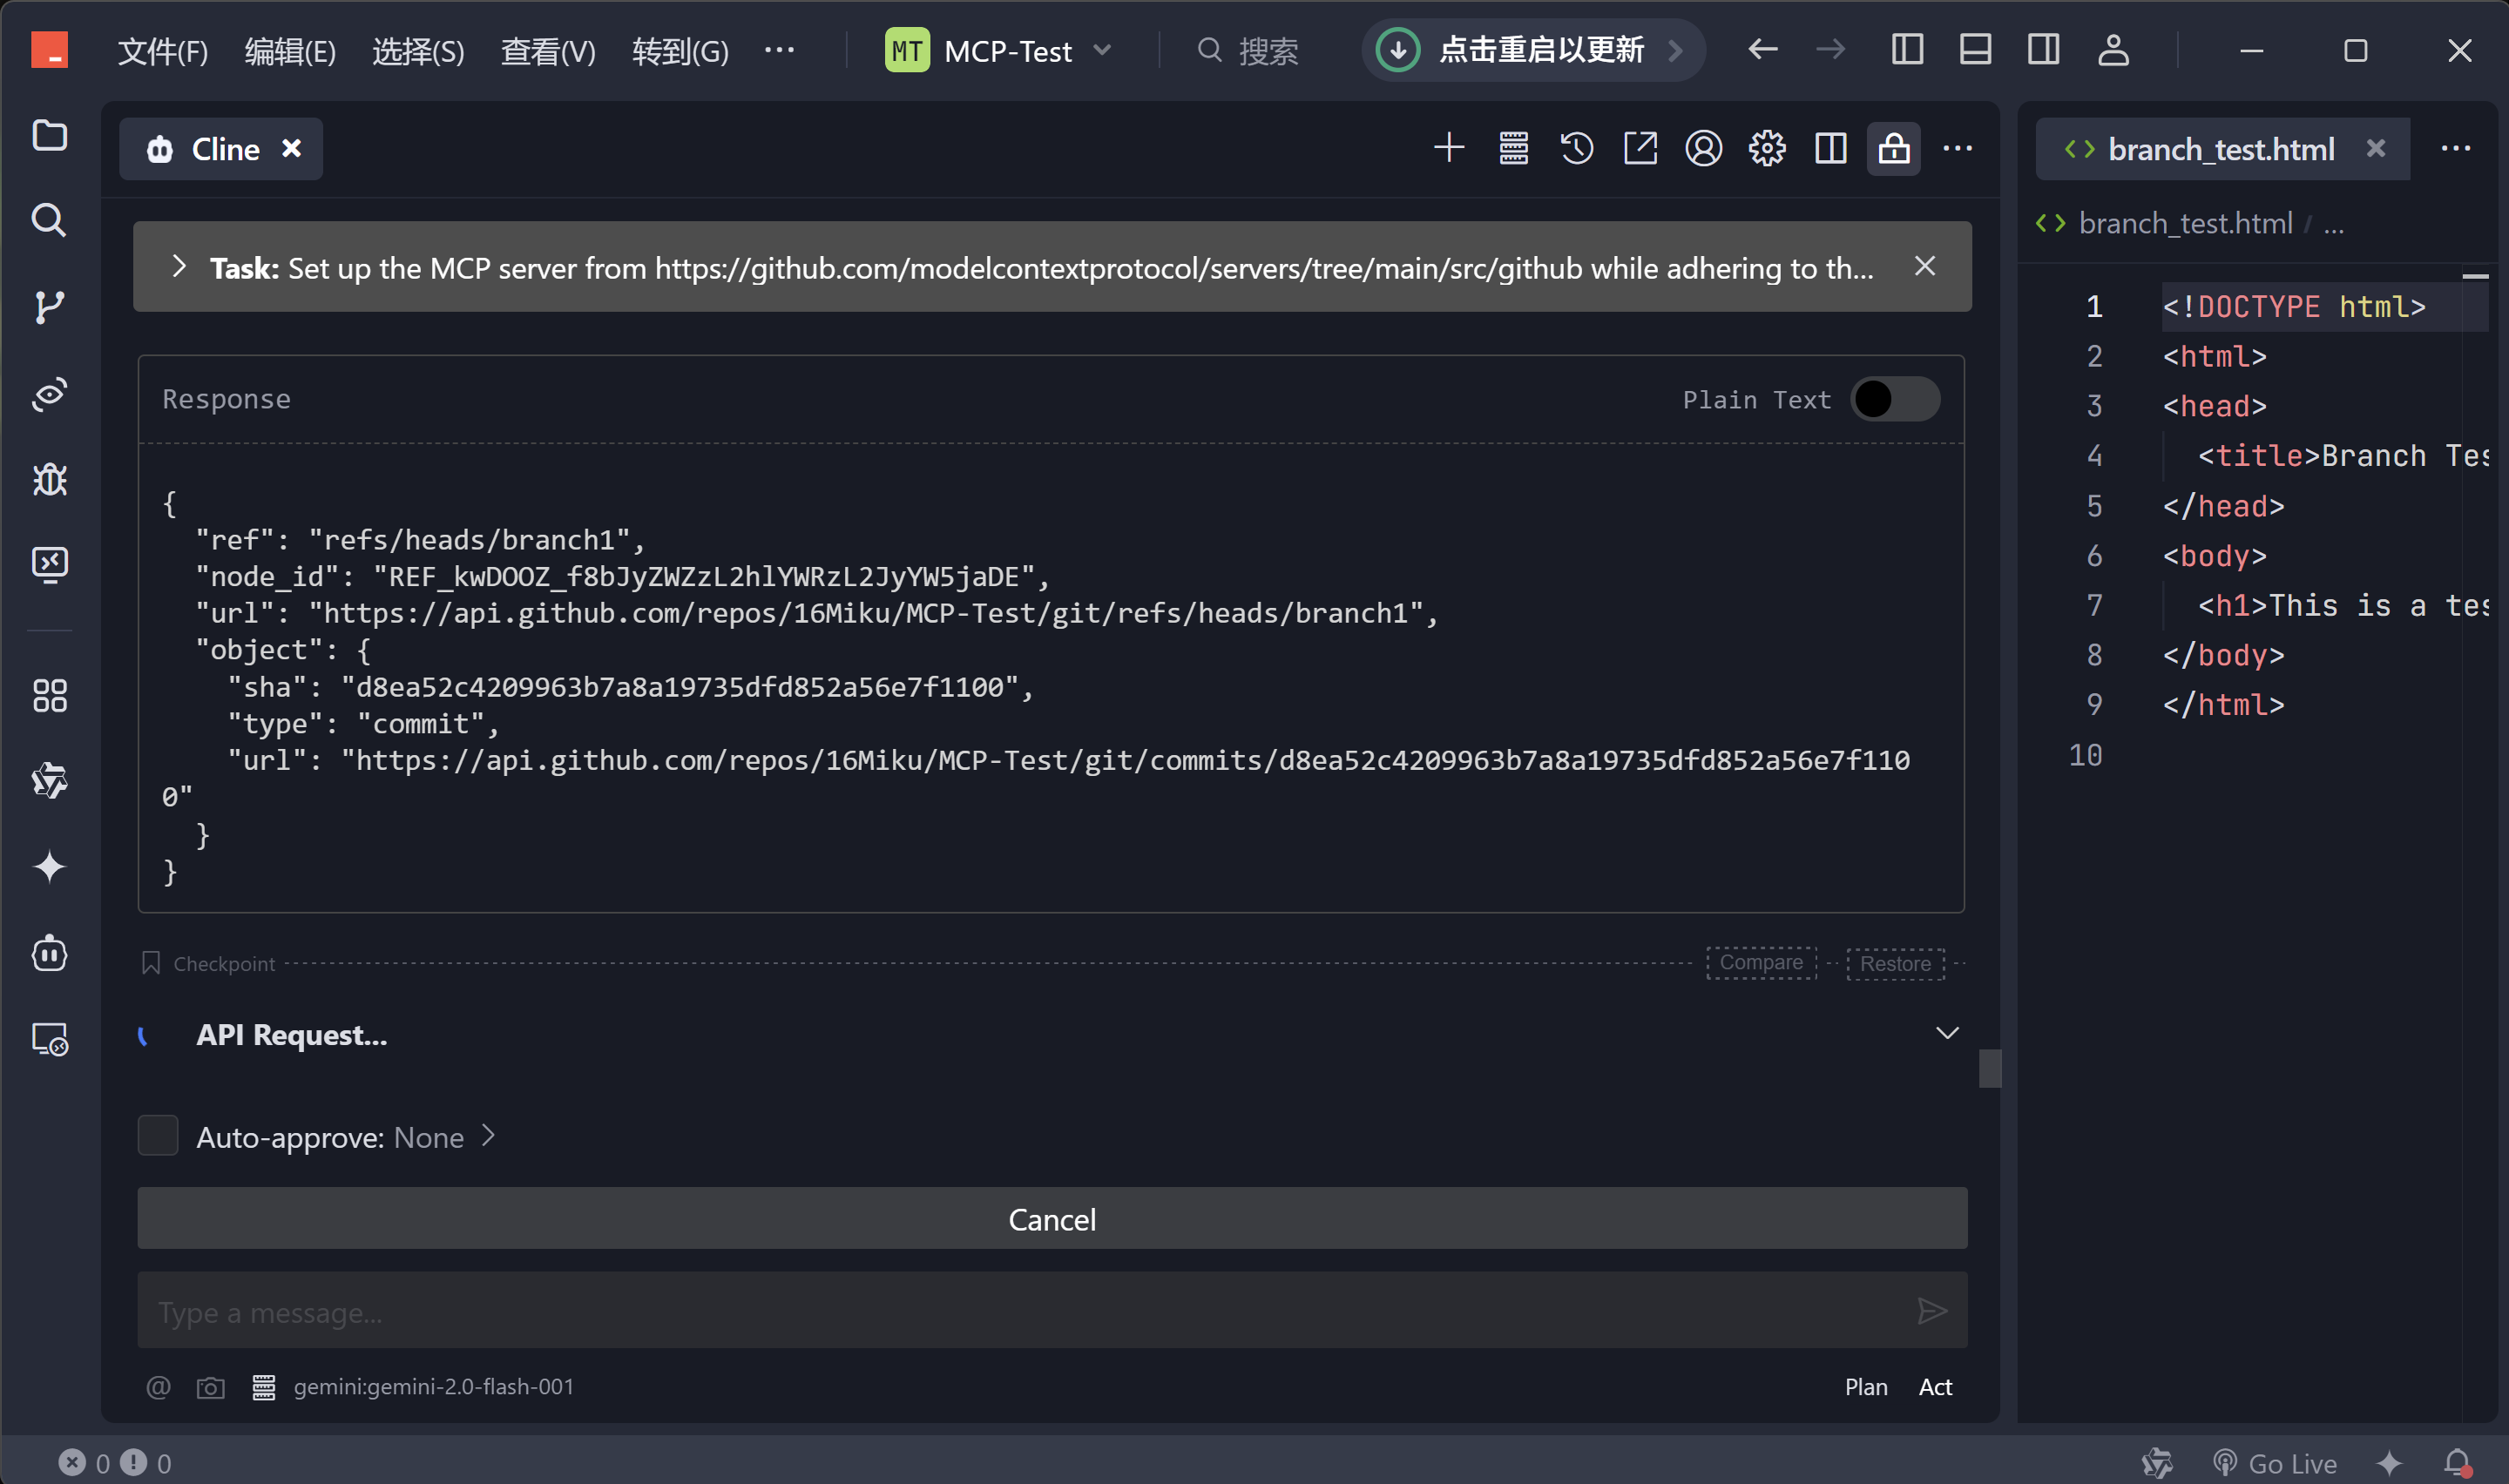Click the Cline history clock icon
Screen dimensions: 2509x1484
point(1576,149)
